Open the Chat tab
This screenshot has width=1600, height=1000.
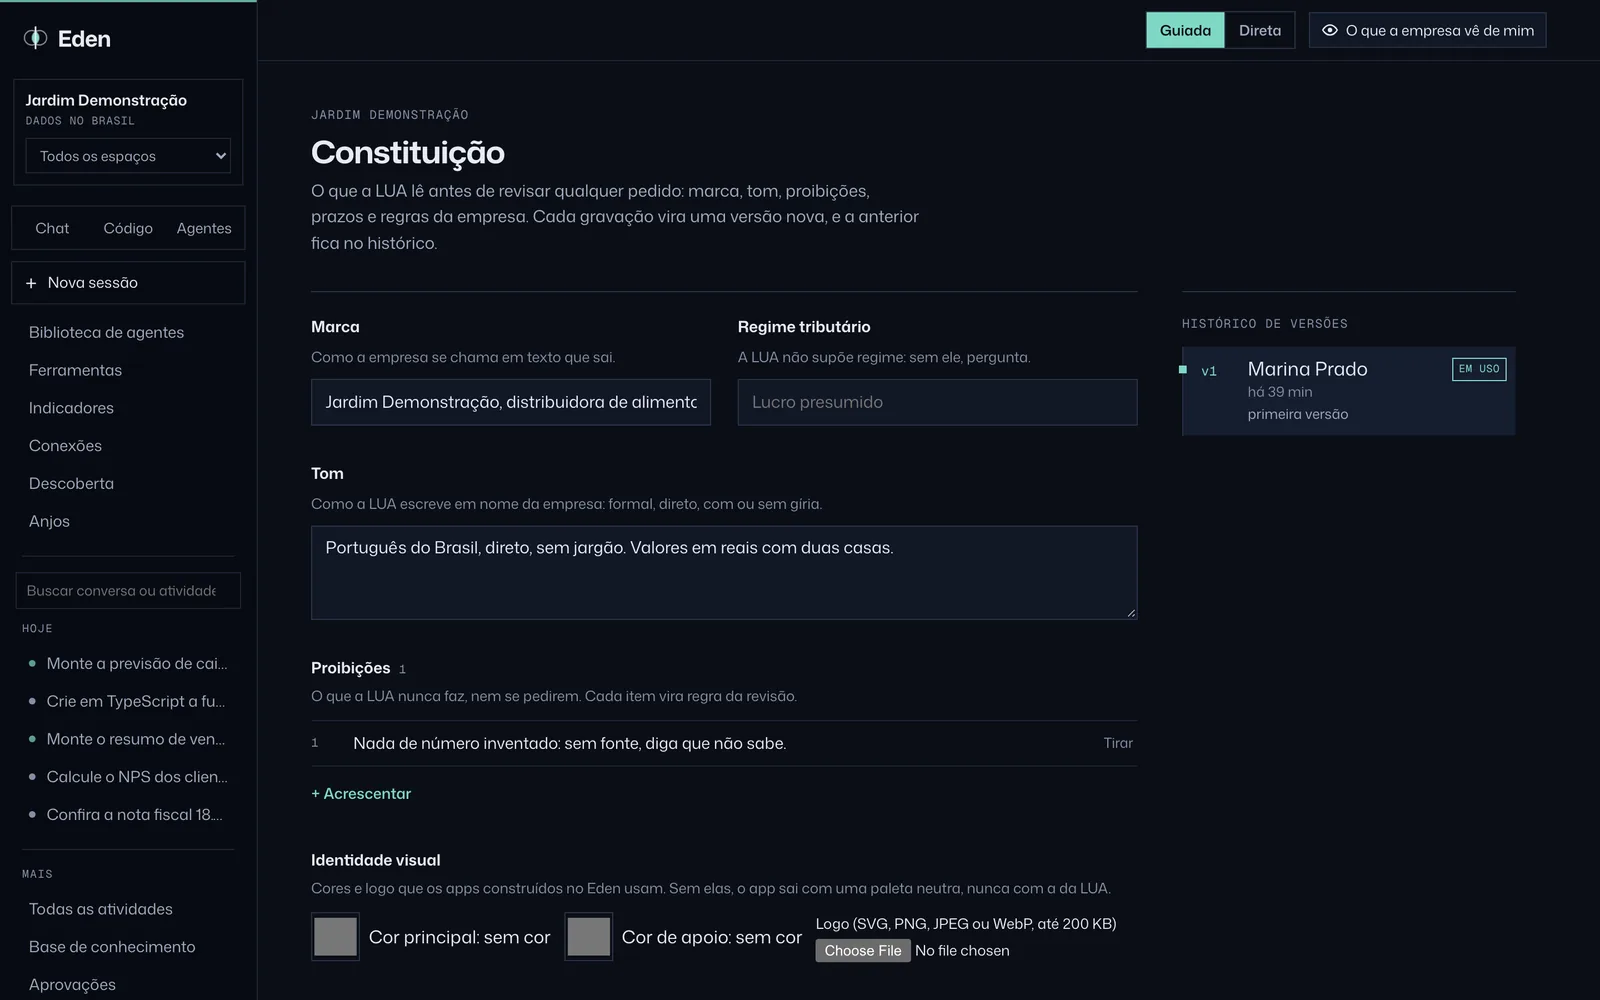click(52, 228)
